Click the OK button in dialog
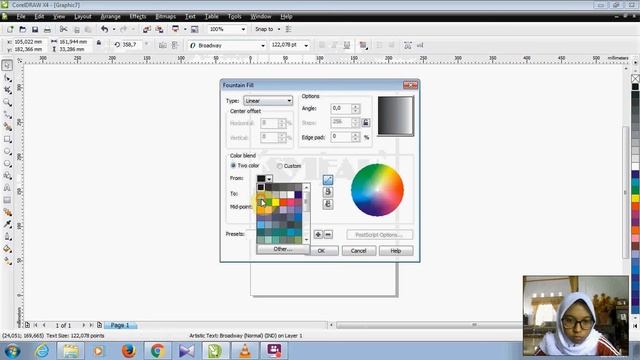Screen dimensions: 640x360 321,251
